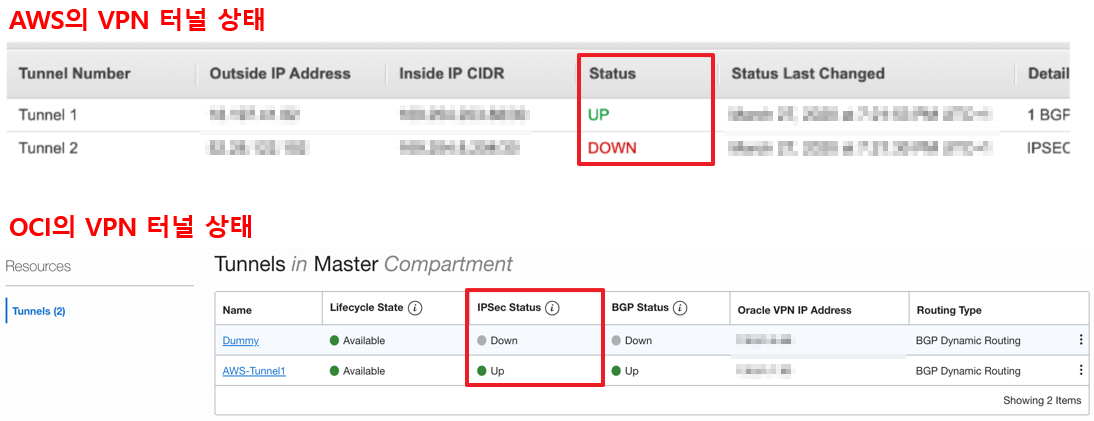Click the Oracle VPN IP Address column header

(x=795, y=310)
